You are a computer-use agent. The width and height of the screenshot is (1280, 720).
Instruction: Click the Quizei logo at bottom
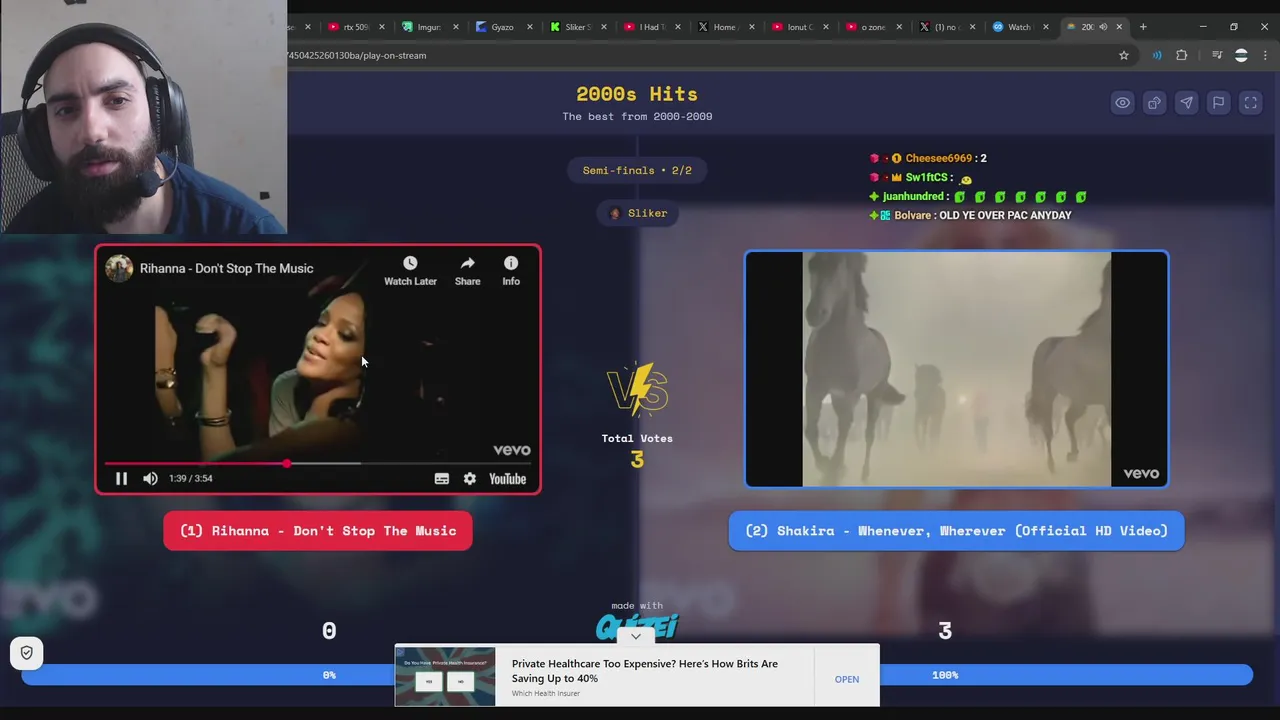pyautogui.click(x=637, y=626)
